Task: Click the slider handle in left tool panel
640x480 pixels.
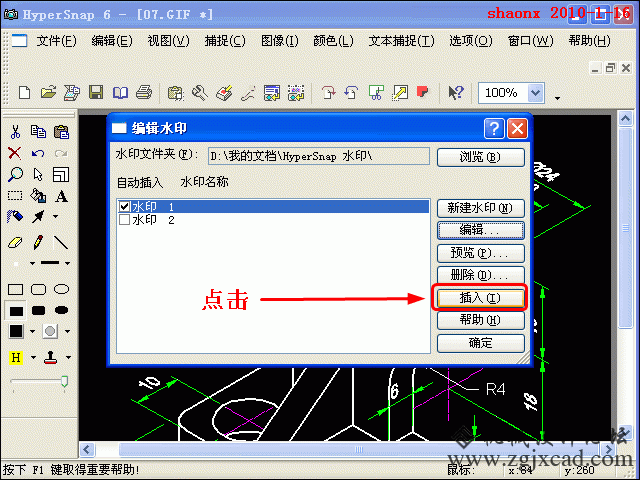Action: 64,382
